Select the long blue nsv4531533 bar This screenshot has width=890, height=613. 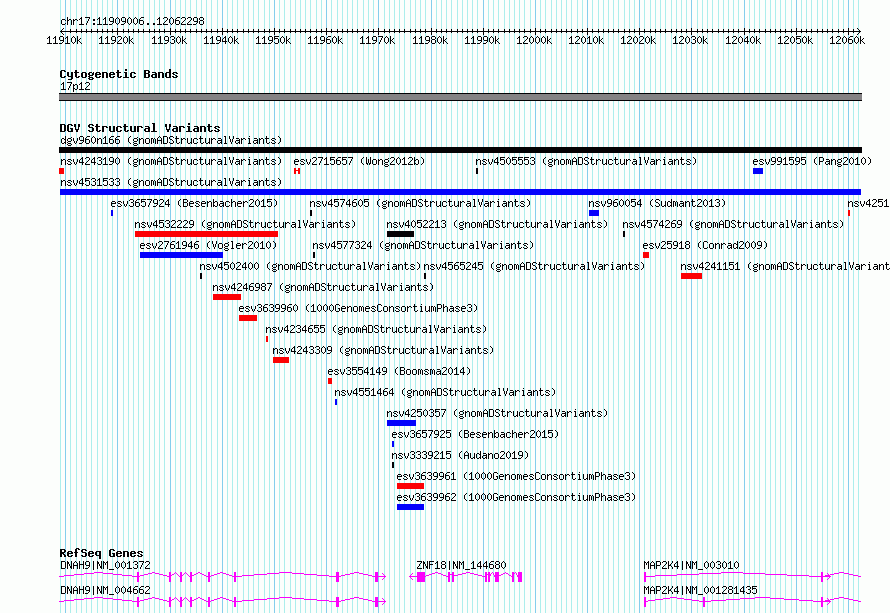[x=460, y=192]
